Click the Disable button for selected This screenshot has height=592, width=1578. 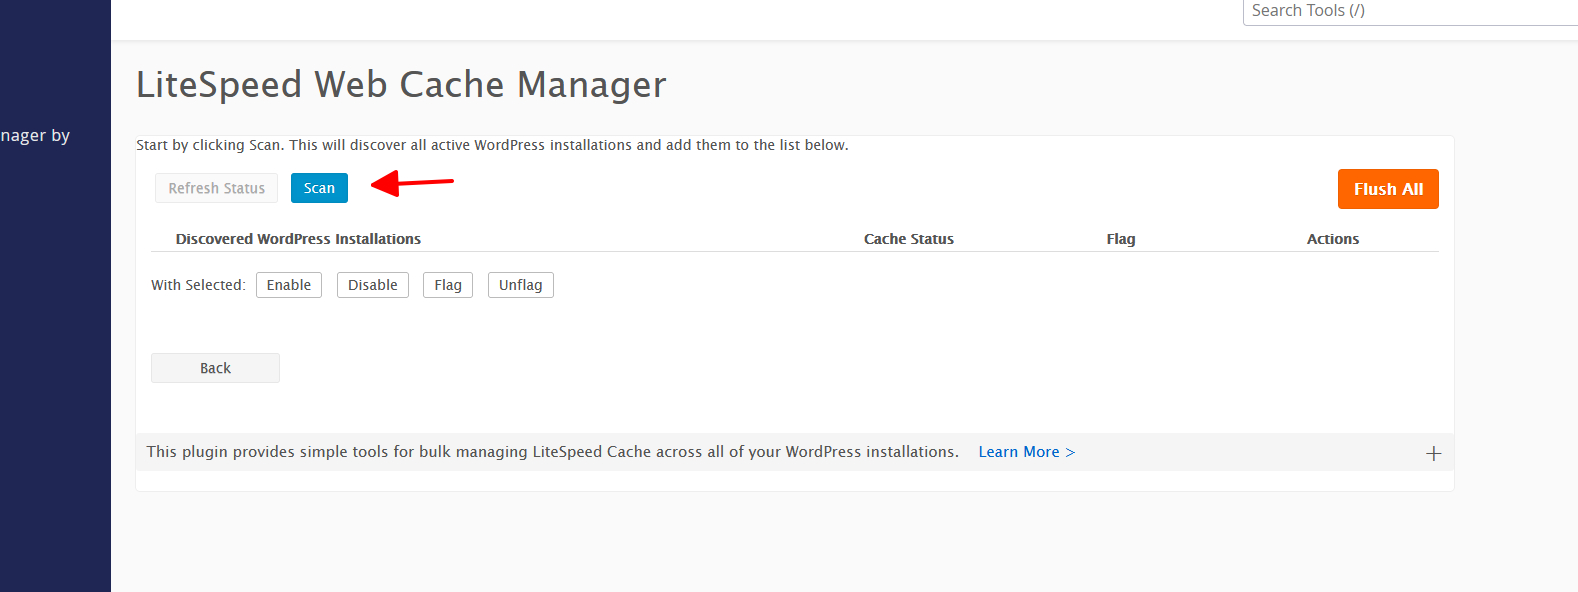tap(373, 285)
